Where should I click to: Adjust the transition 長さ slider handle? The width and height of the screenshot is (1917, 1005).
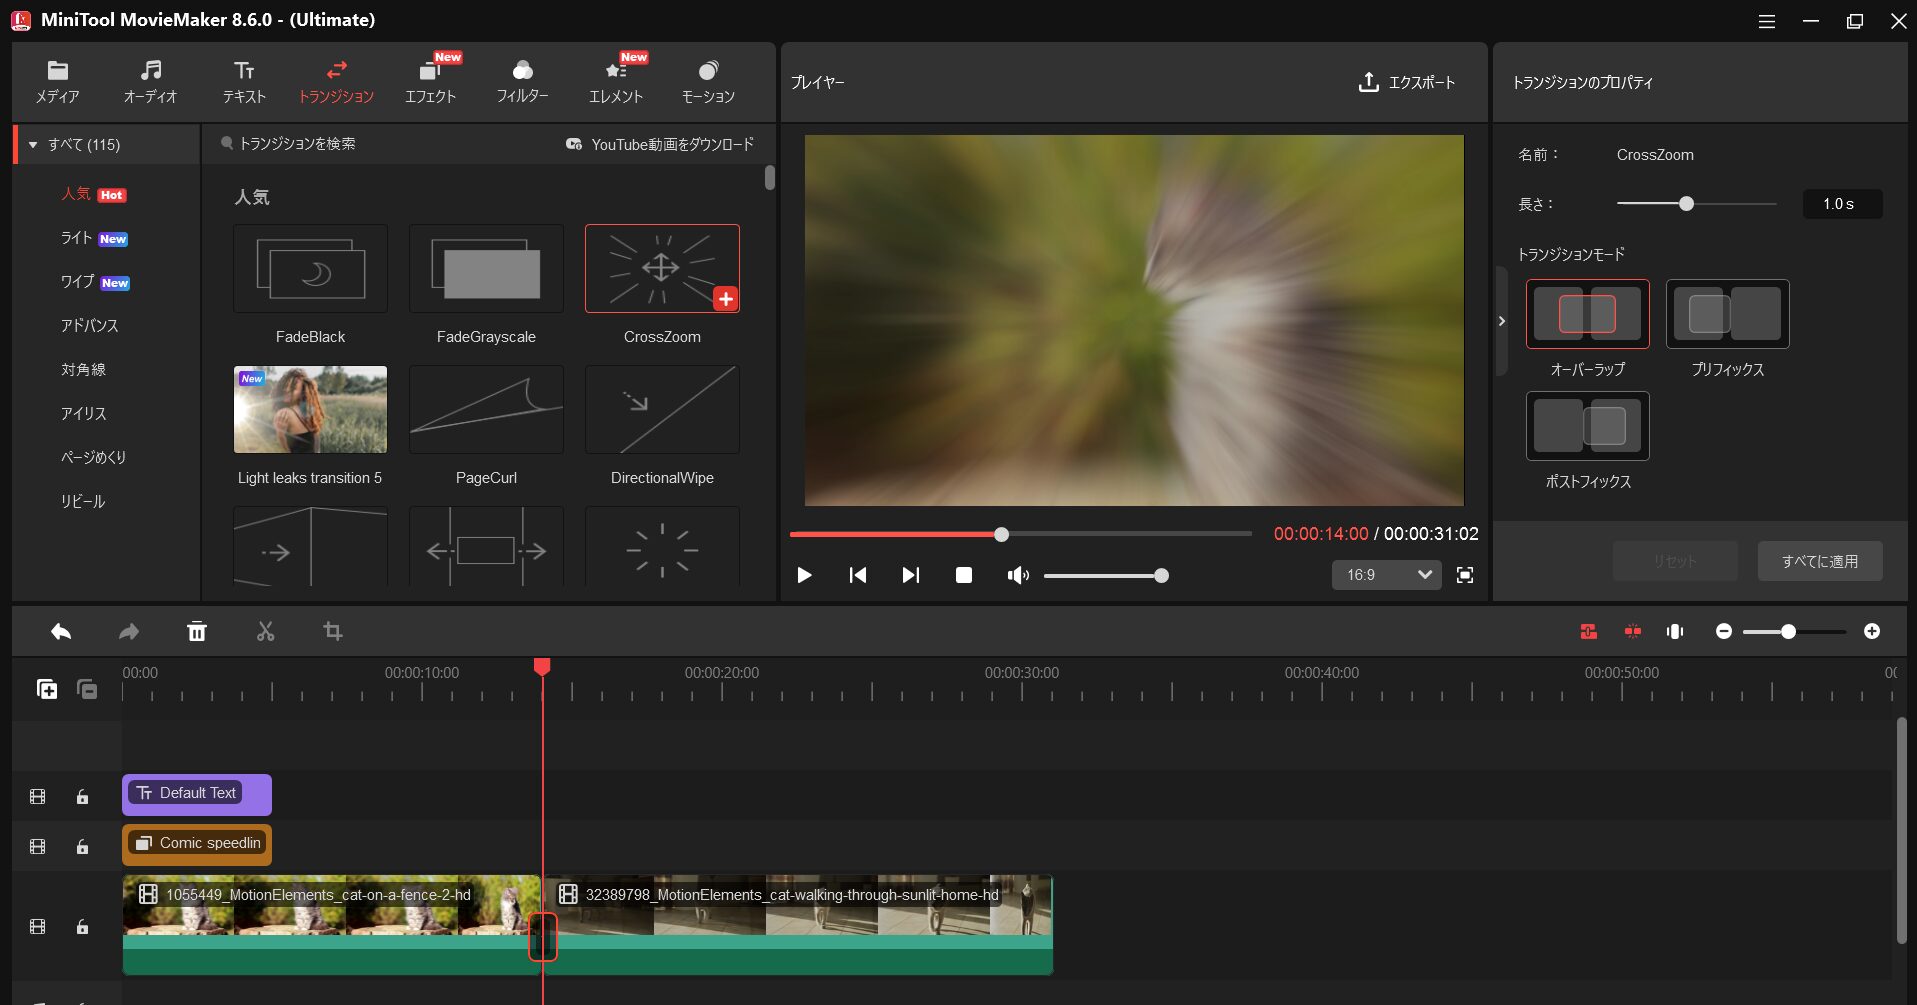1687,204
